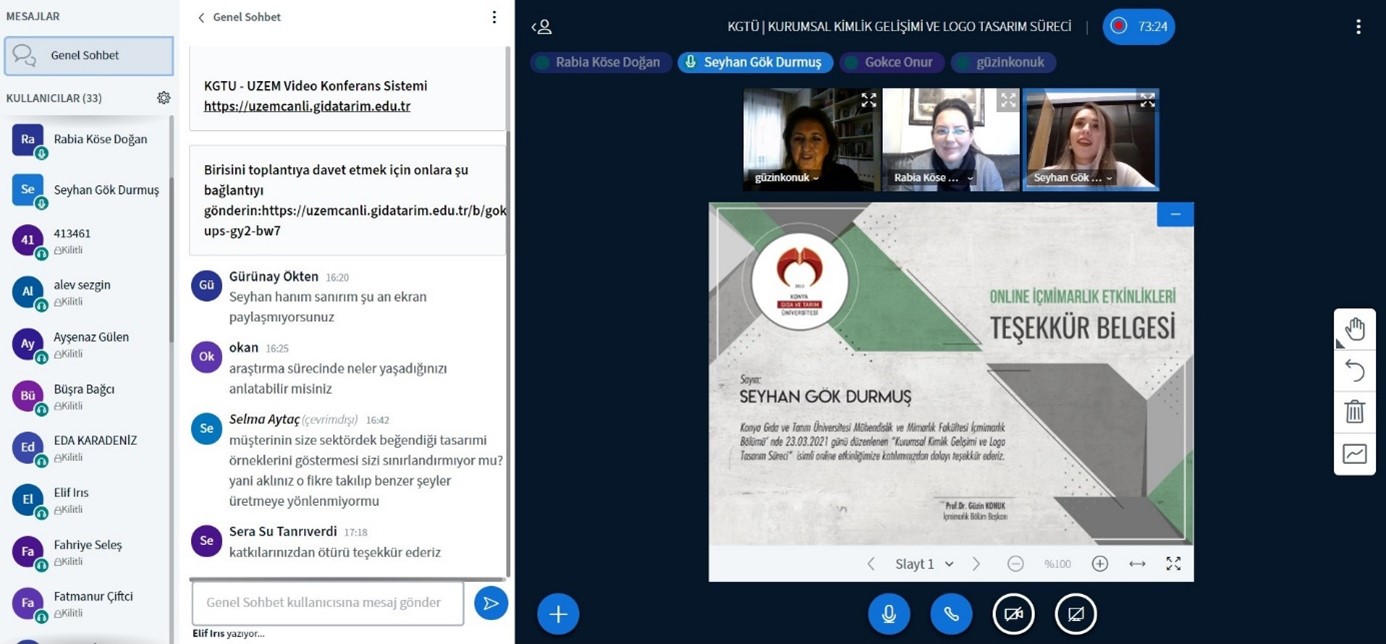Click the meeting title KGTÜ | KURUMSAL KİMLİK
Viewport: 1386px width, 644px height.
899,27
